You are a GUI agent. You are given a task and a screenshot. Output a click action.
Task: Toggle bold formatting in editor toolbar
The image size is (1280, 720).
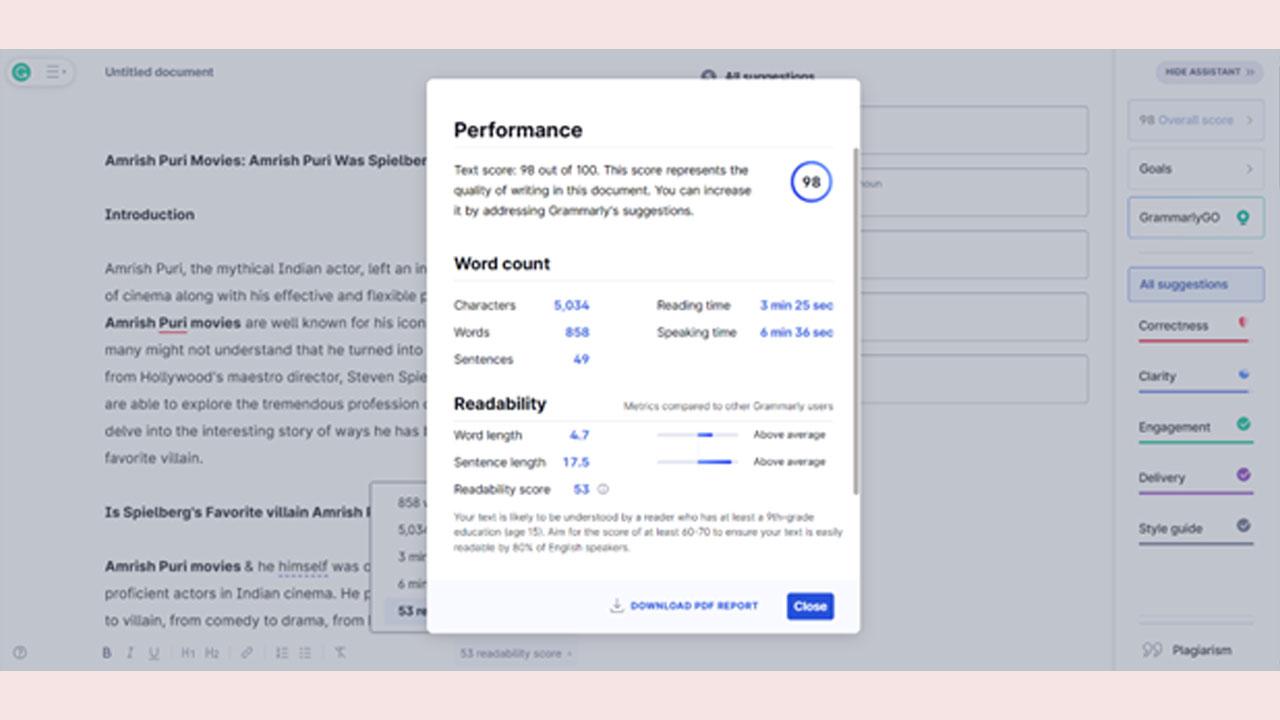107,653
